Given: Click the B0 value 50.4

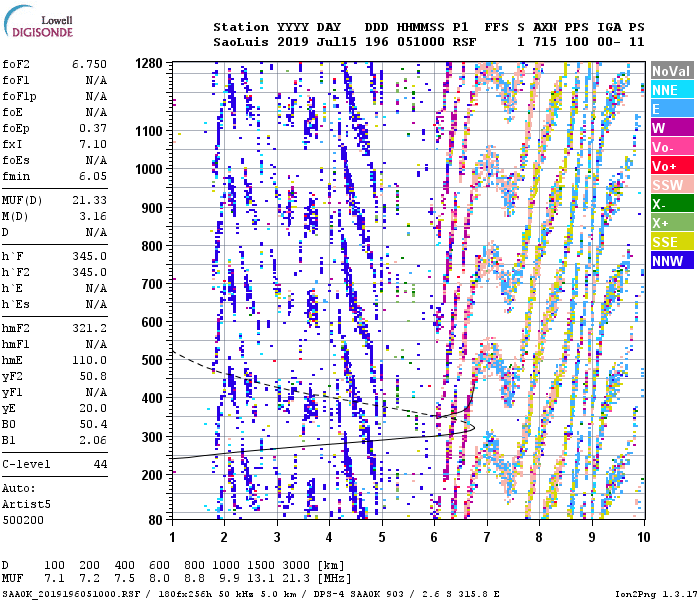Looking at the screenshot, I should 93,425.
